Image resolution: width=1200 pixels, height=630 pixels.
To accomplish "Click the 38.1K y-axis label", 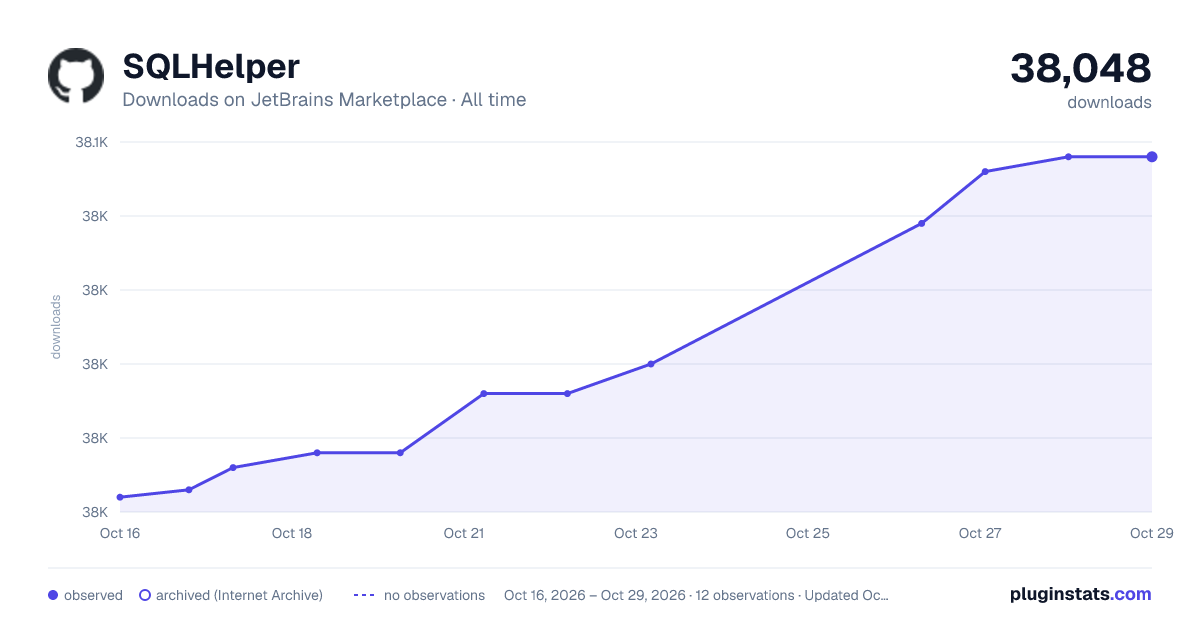I will [92, 142].
